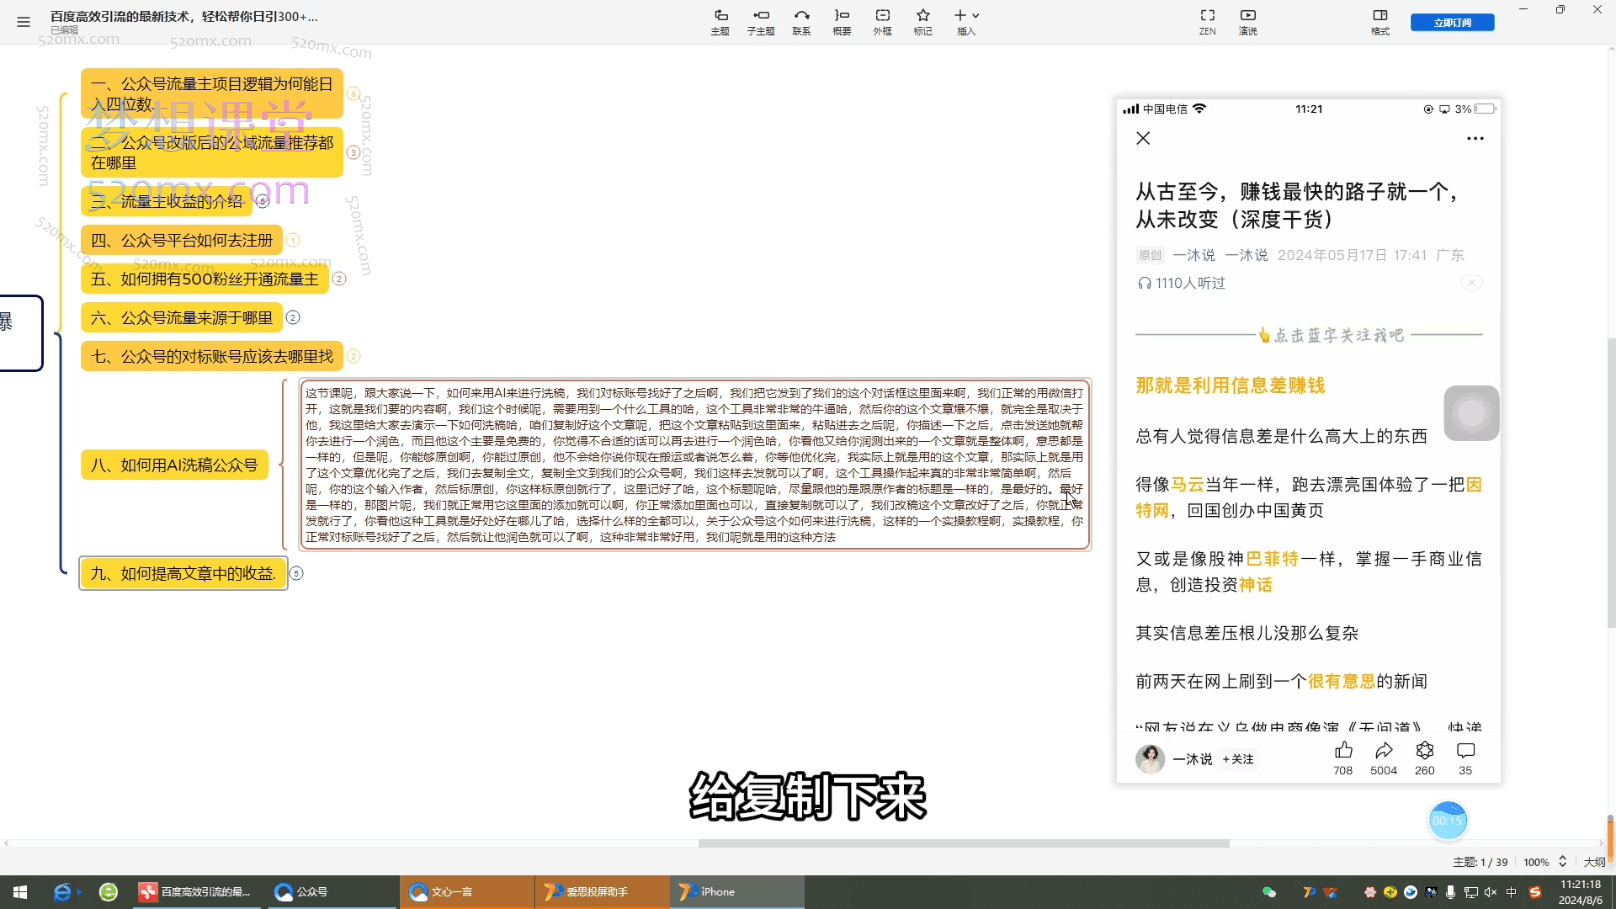Viewport: 1616px width, 909px height.
Task: Click the 立即订阅 subscribe button
Action: (1452, 20)
